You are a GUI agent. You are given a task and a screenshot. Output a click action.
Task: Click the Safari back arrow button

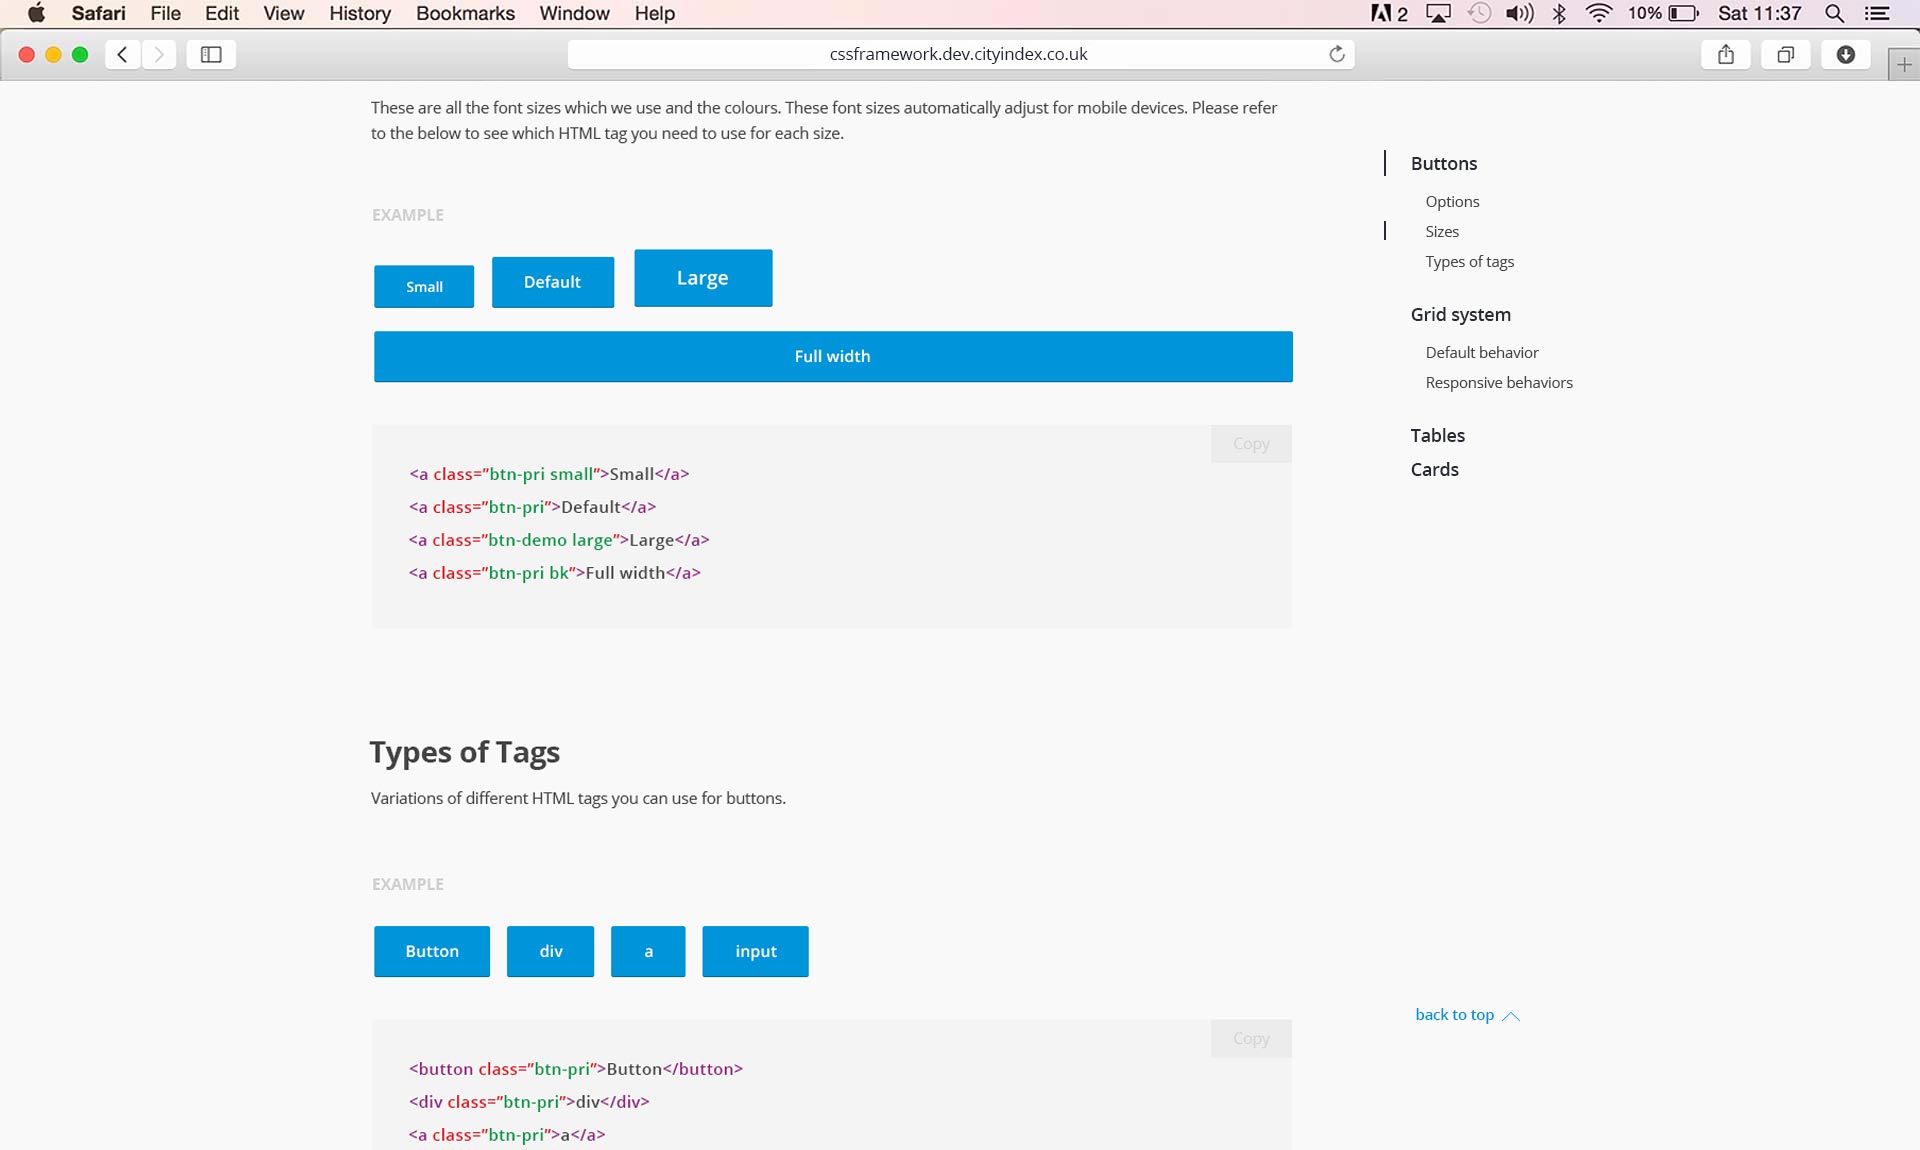[x=123, y=54]
